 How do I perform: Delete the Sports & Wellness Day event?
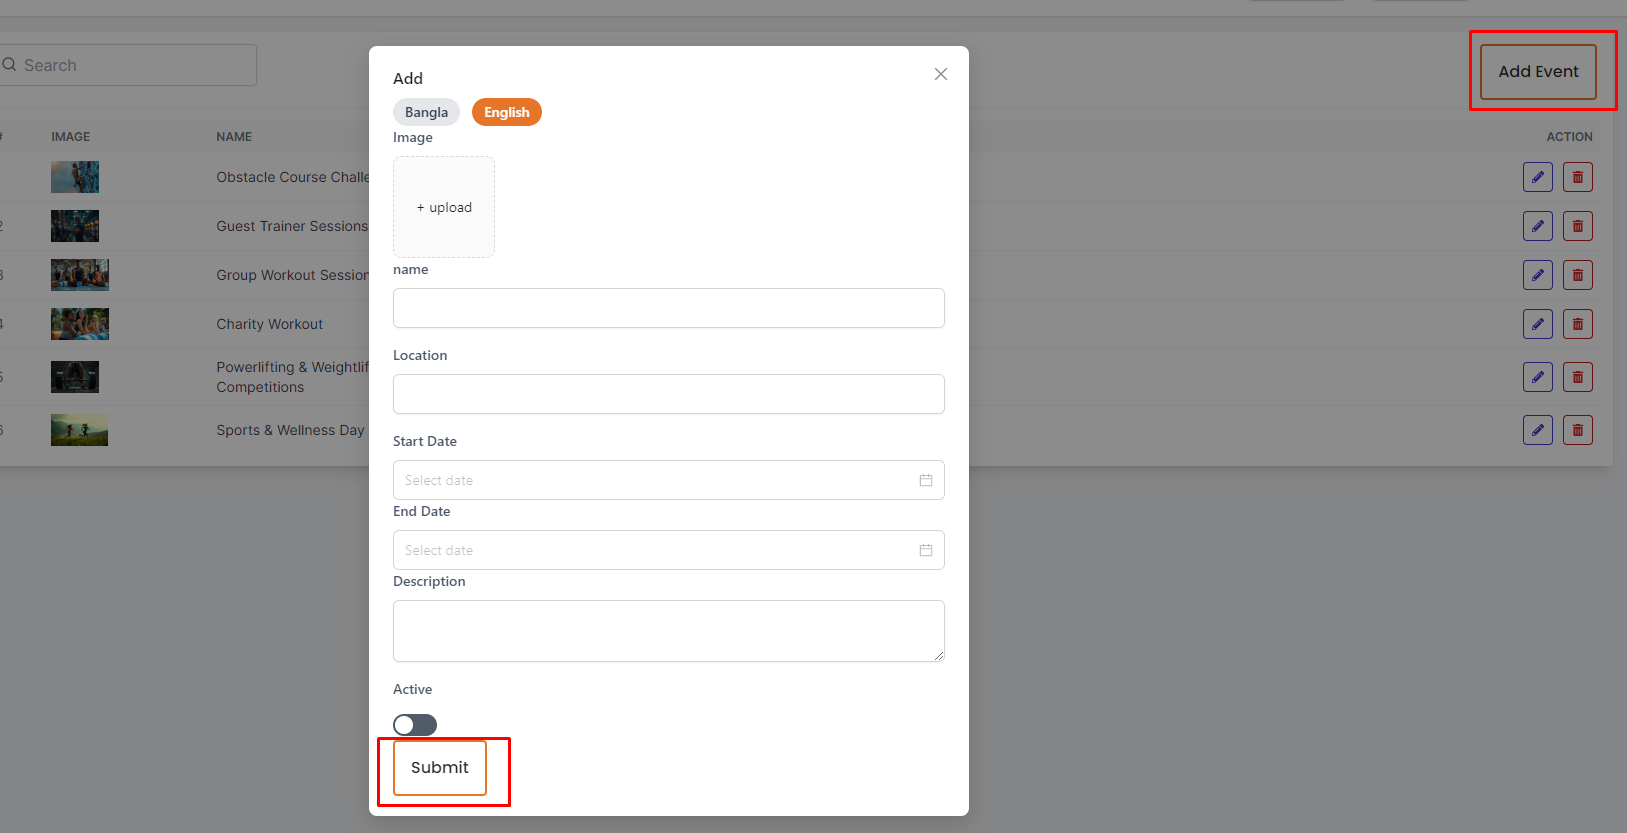(1577, 430)
